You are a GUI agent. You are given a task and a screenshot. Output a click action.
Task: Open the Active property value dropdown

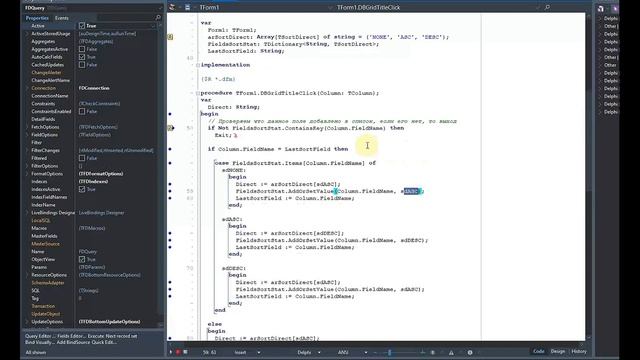click(153, 26)
